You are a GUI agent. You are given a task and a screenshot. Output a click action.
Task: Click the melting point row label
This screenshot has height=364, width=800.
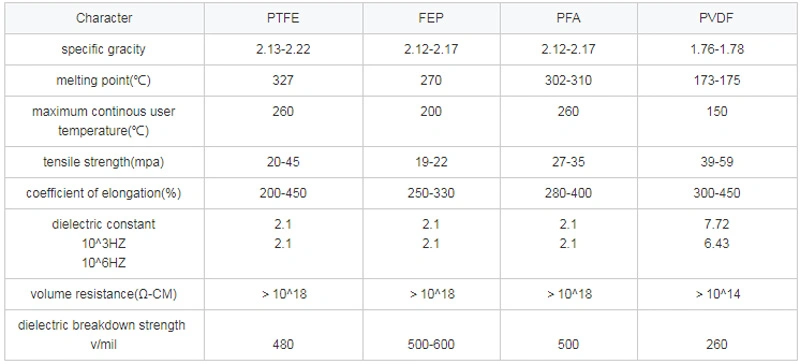click(x=104, y=81)
